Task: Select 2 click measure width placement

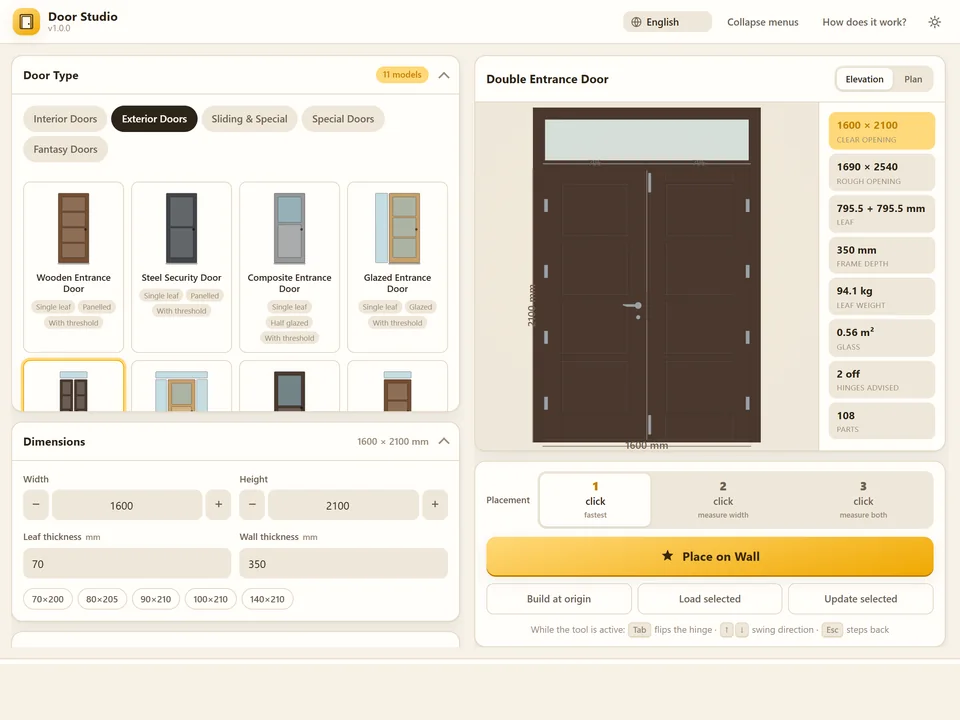Action: 723,500
